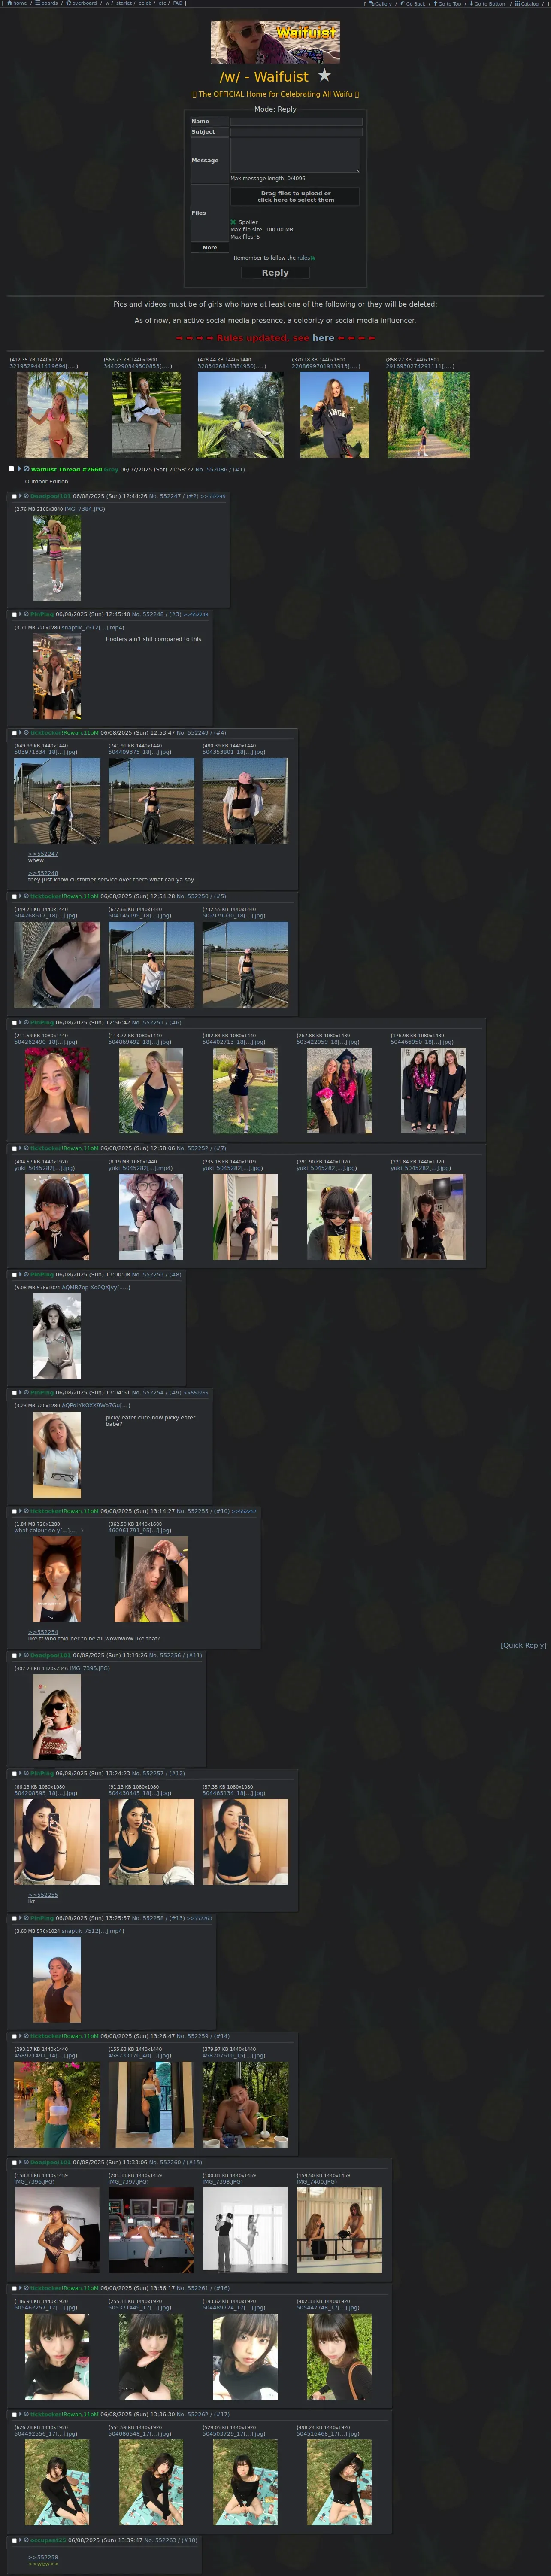Screen dimensions: 551x2576
Task: Open the IMG_7395.JPG thumbnail in post 552256
Action: [x=57, y=1717]
